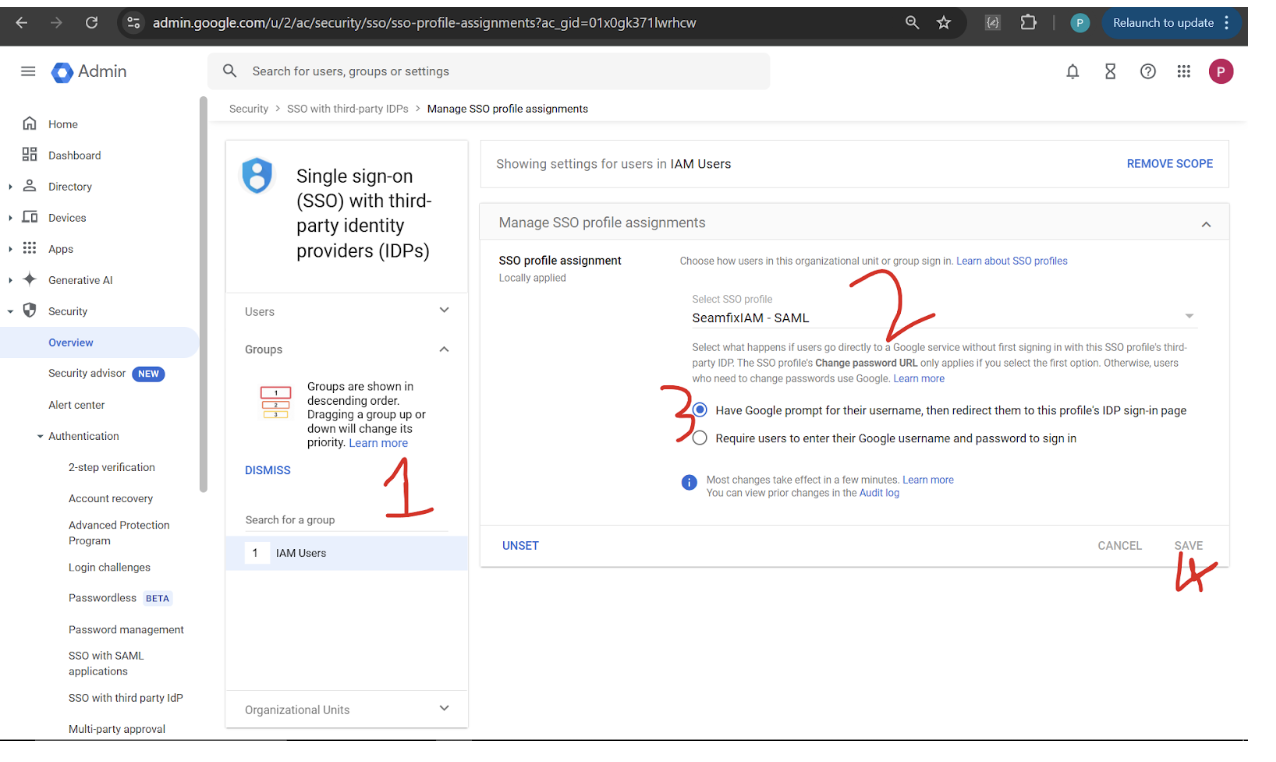1276x762 pixels.
Task: Go back with the browser back arrow
Action: coord(22,22)
